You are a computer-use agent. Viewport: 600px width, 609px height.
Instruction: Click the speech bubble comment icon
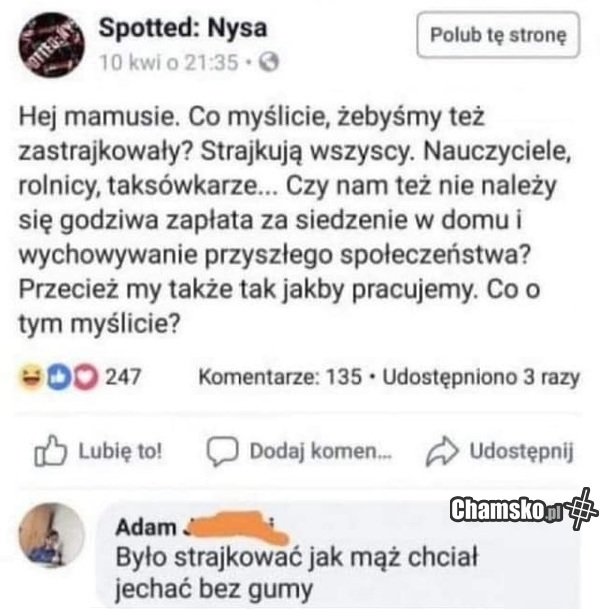221,453
